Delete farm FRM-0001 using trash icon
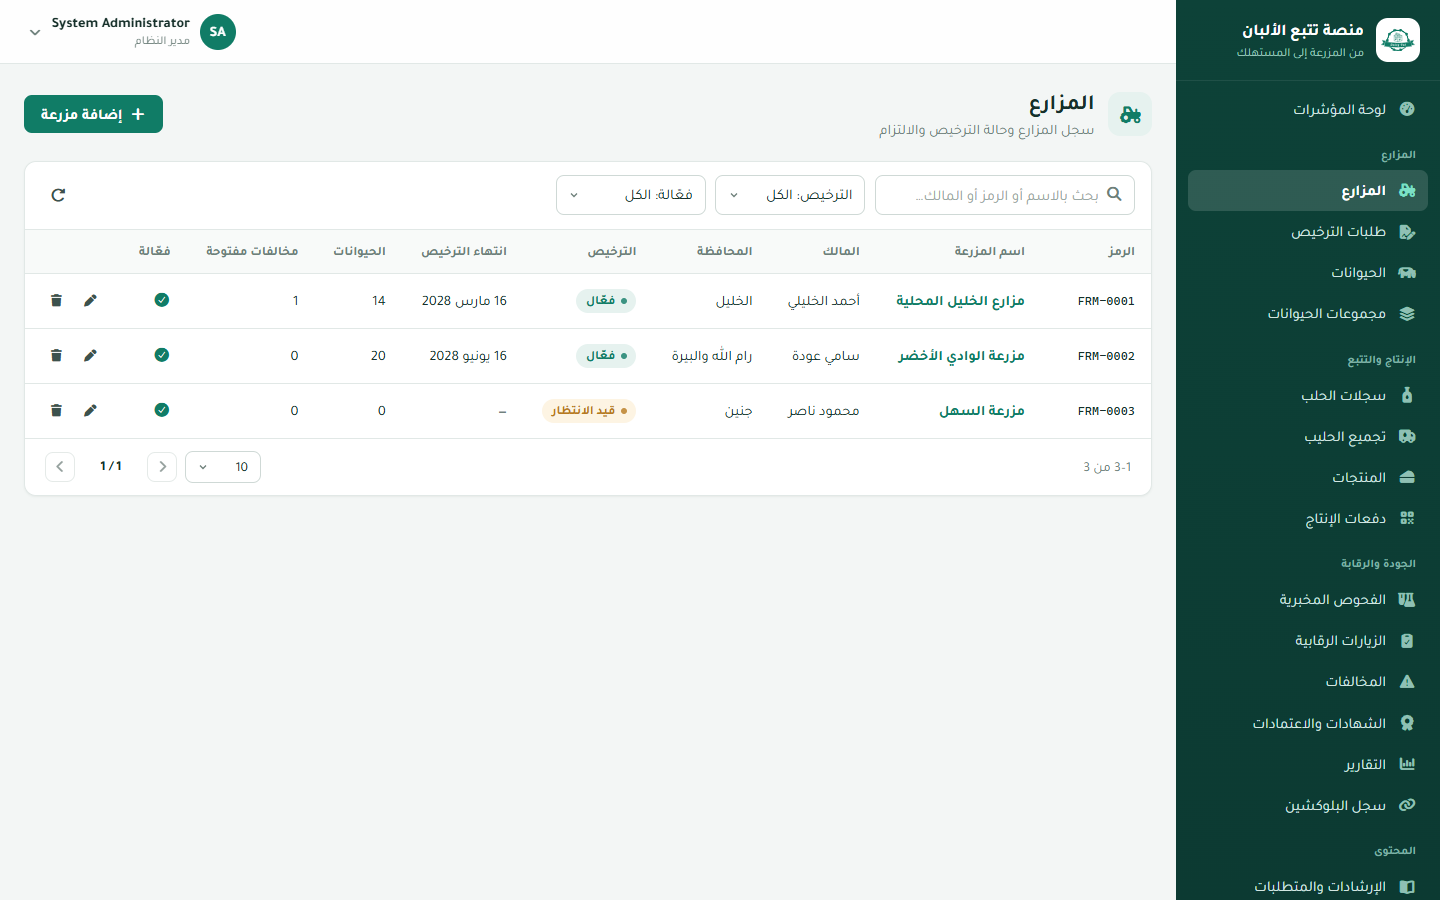The image size is (1440, 900). point(56,301)
